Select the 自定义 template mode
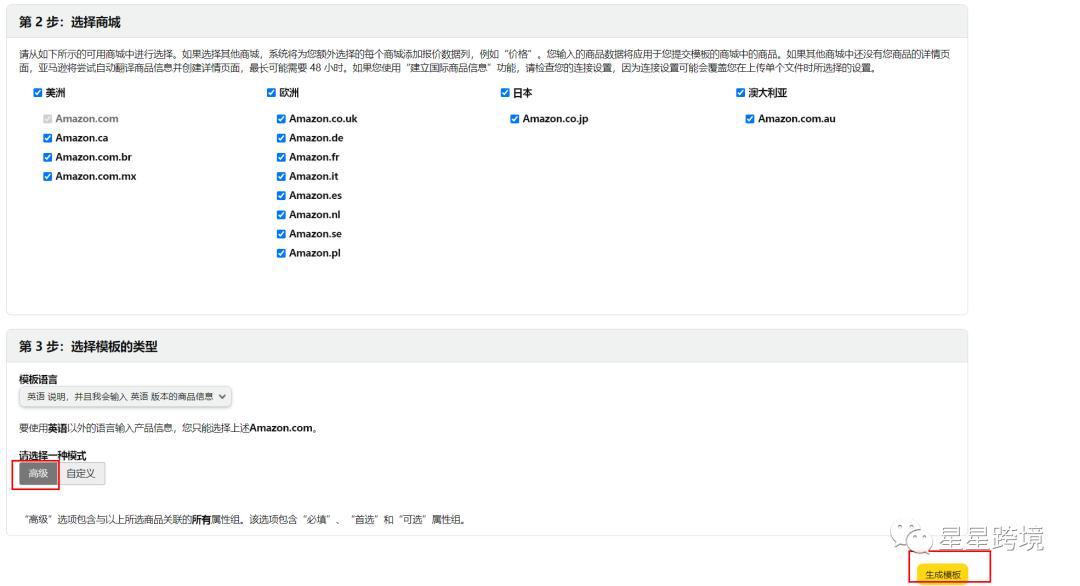The height and width of the screenshot is (586, 1080). coord(78,473)
